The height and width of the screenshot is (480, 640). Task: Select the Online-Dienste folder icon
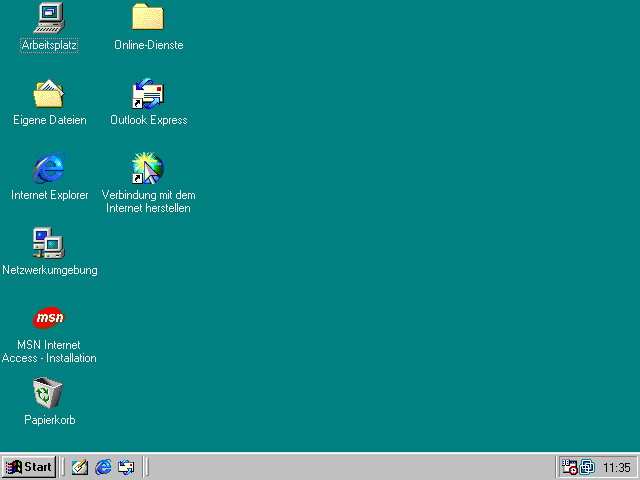click(148, 17)
